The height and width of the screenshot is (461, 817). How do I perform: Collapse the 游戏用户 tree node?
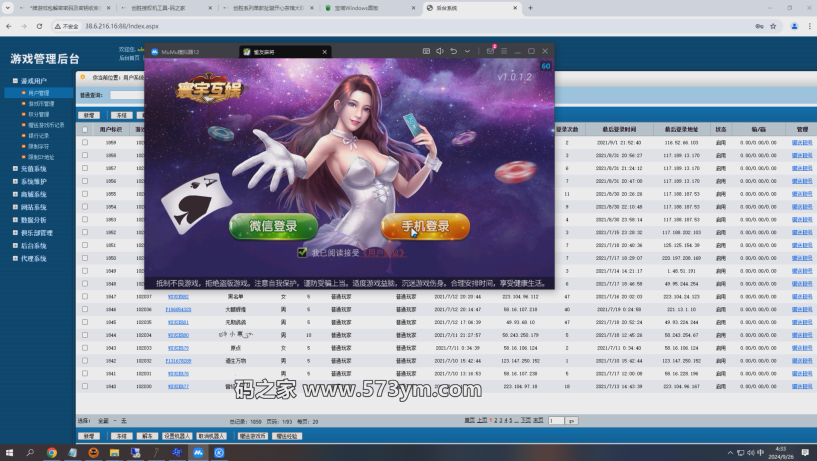(x=15, y=81)
